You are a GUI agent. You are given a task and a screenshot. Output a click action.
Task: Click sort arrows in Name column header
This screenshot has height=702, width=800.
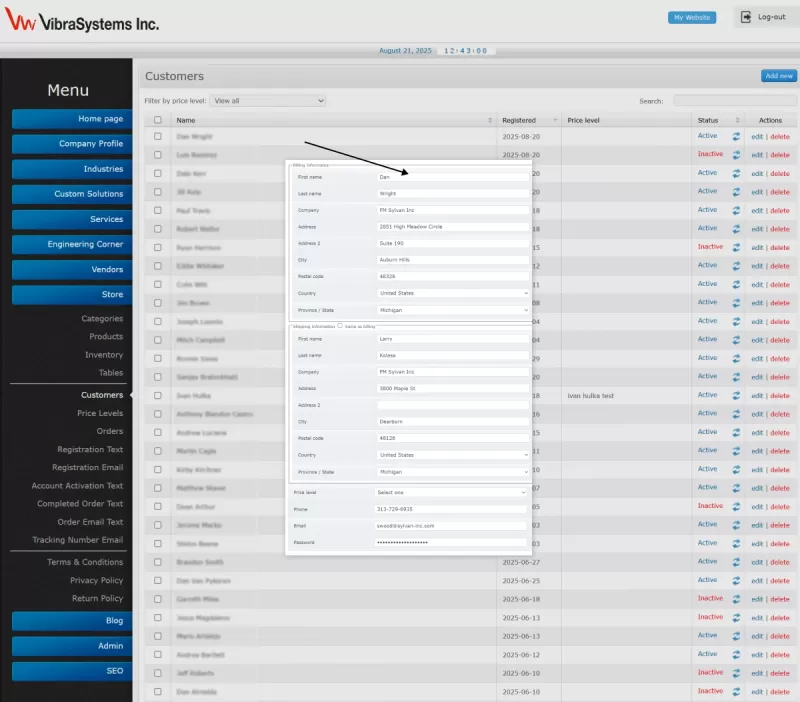point(490,120)
